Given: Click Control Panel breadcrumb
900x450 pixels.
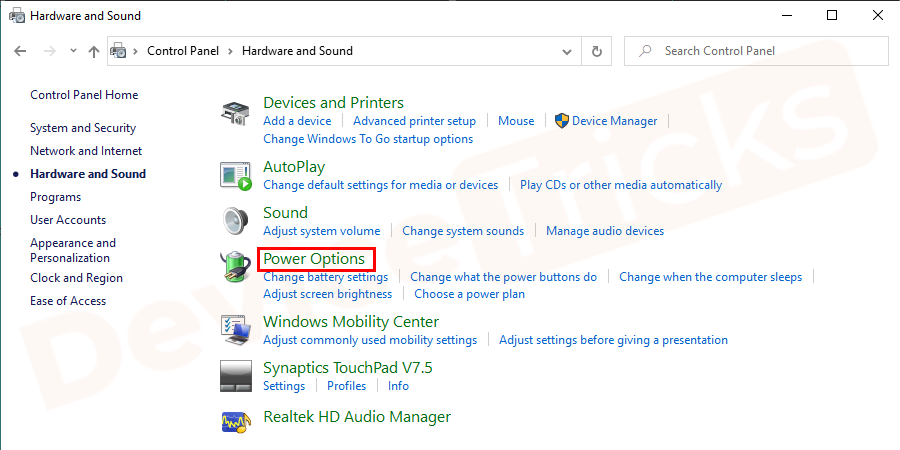Looking at the screenshot, I should [183, 51].
